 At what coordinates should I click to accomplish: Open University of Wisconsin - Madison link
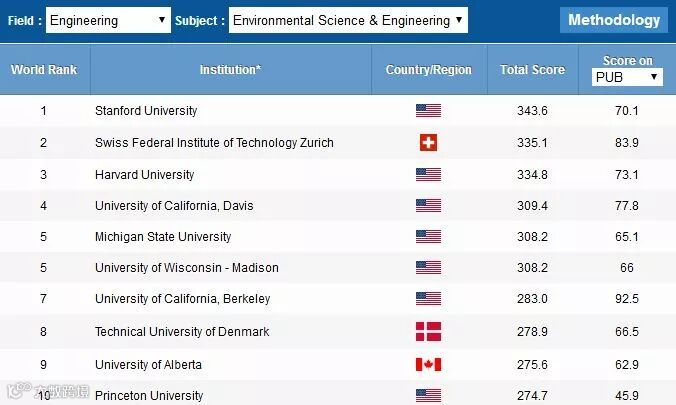pyautogui.click(x=187, y=268)
